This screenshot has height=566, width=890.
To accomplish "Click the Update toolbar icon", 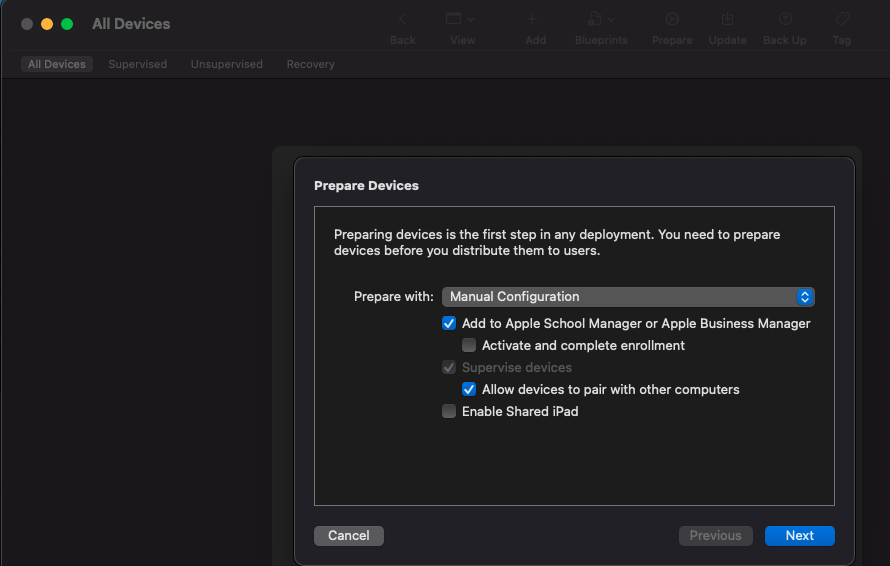I will (727, 19).
